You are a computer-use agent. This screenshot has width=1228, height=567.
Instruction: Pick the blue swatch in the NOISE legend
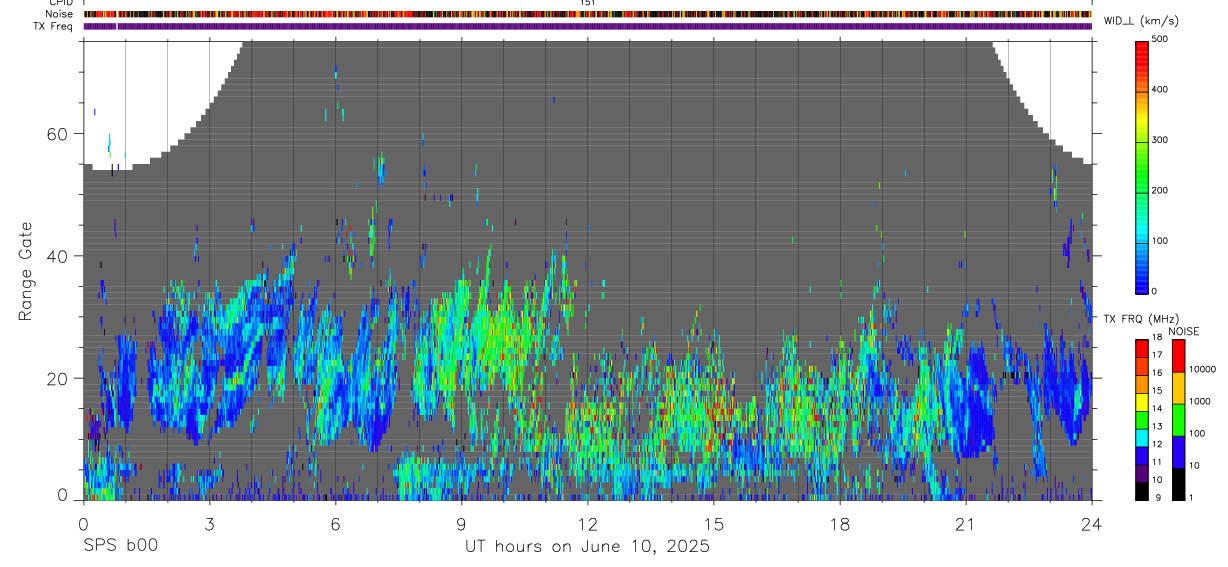1178,452
